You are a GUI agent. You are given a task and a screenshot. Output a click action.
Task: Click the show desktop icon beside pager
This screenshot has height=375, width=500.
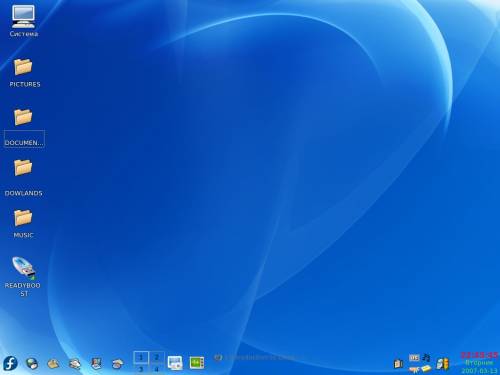(x=175, y=363)
